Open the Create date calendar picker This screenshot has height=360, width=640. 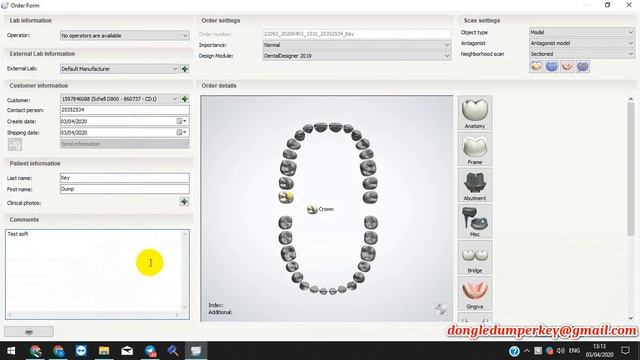click(x=182, y=121)
